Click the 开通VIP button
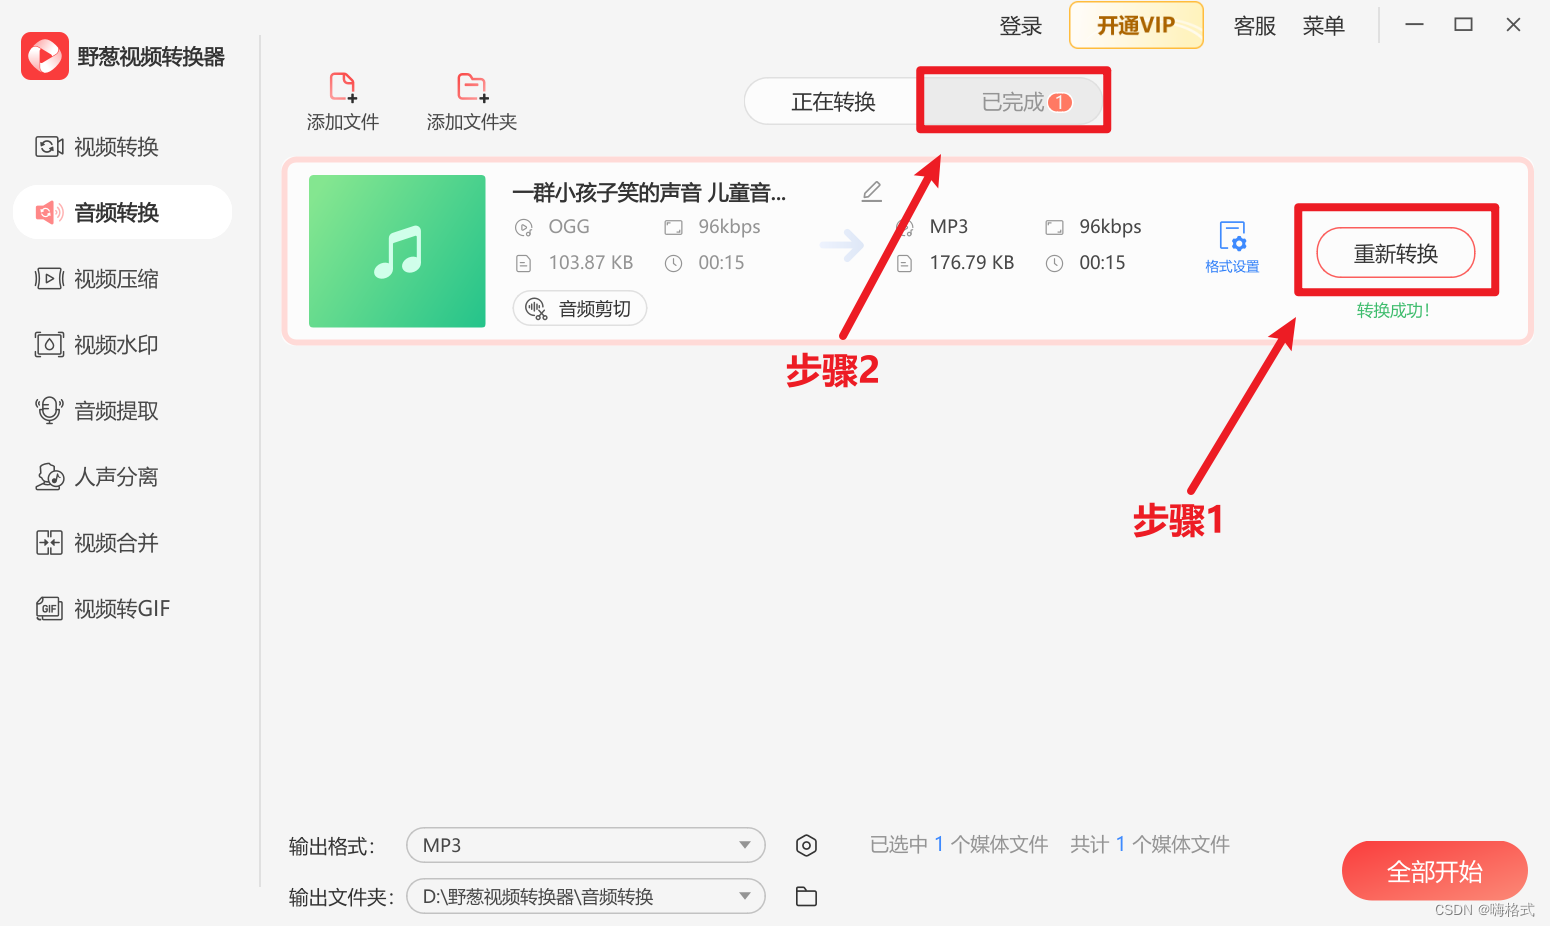Screen dimensions: 1550x926 (1136, 25)
